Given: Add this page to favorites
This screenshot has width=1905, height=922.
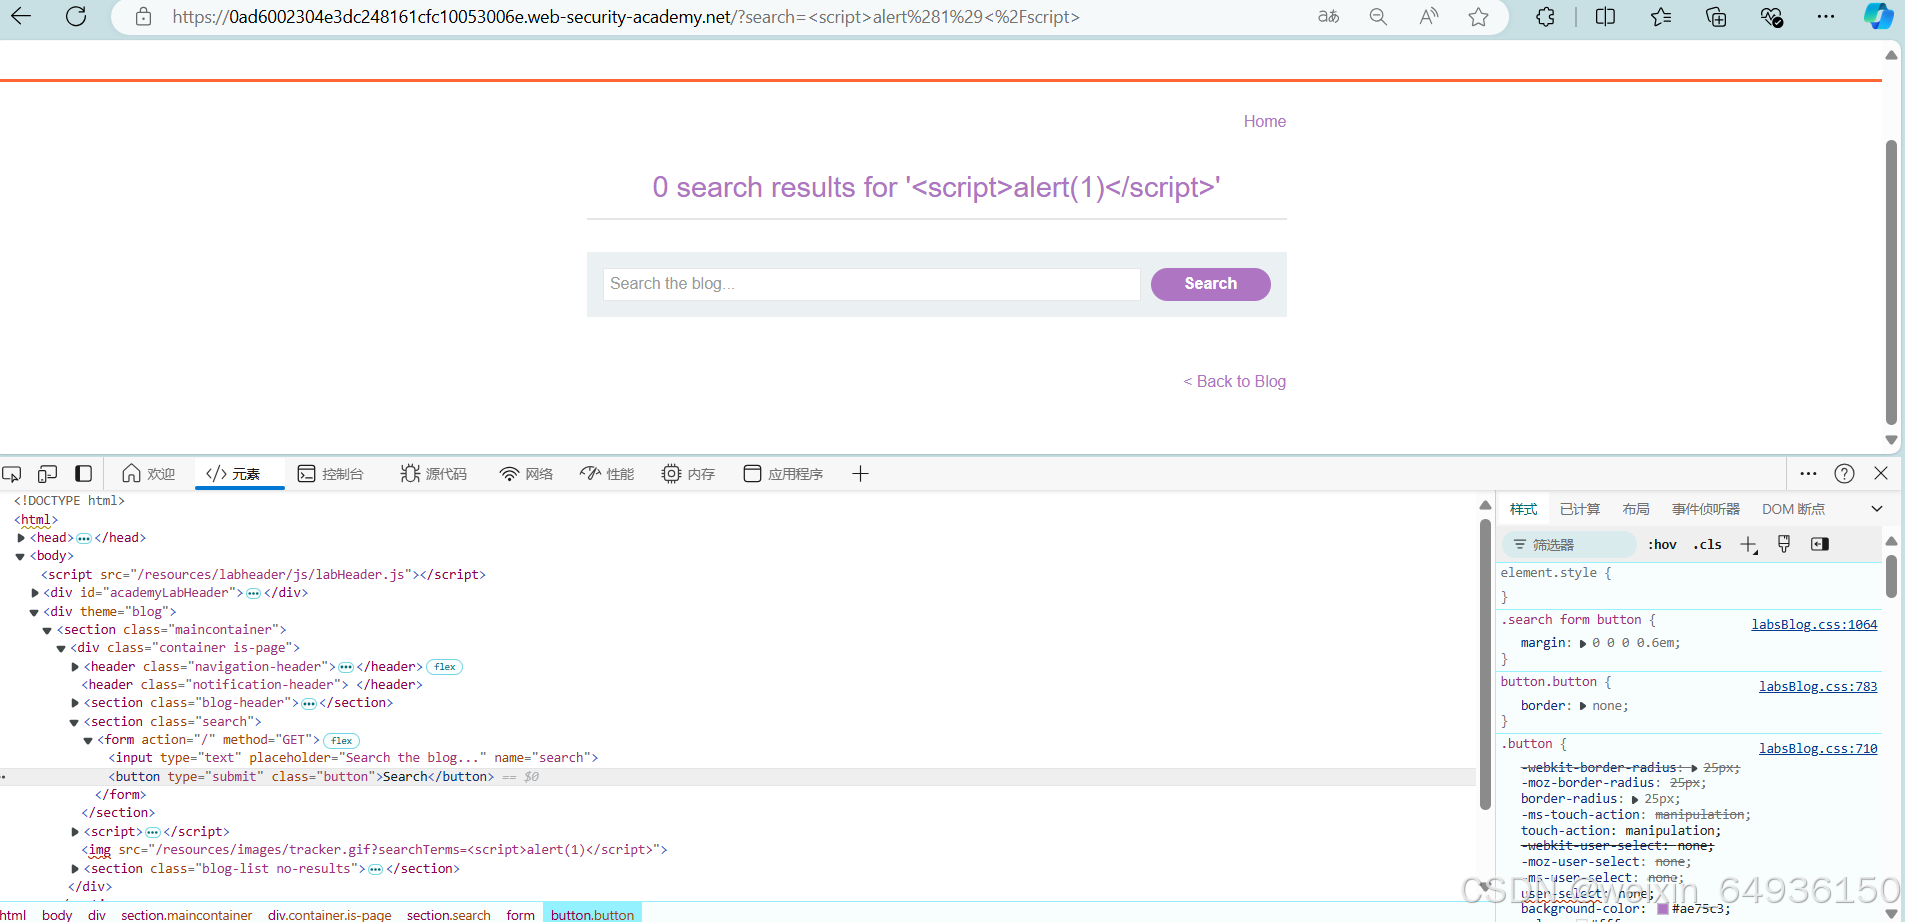Looking at the screenshot, I should pyautogui.click(x=1479, y=17).
